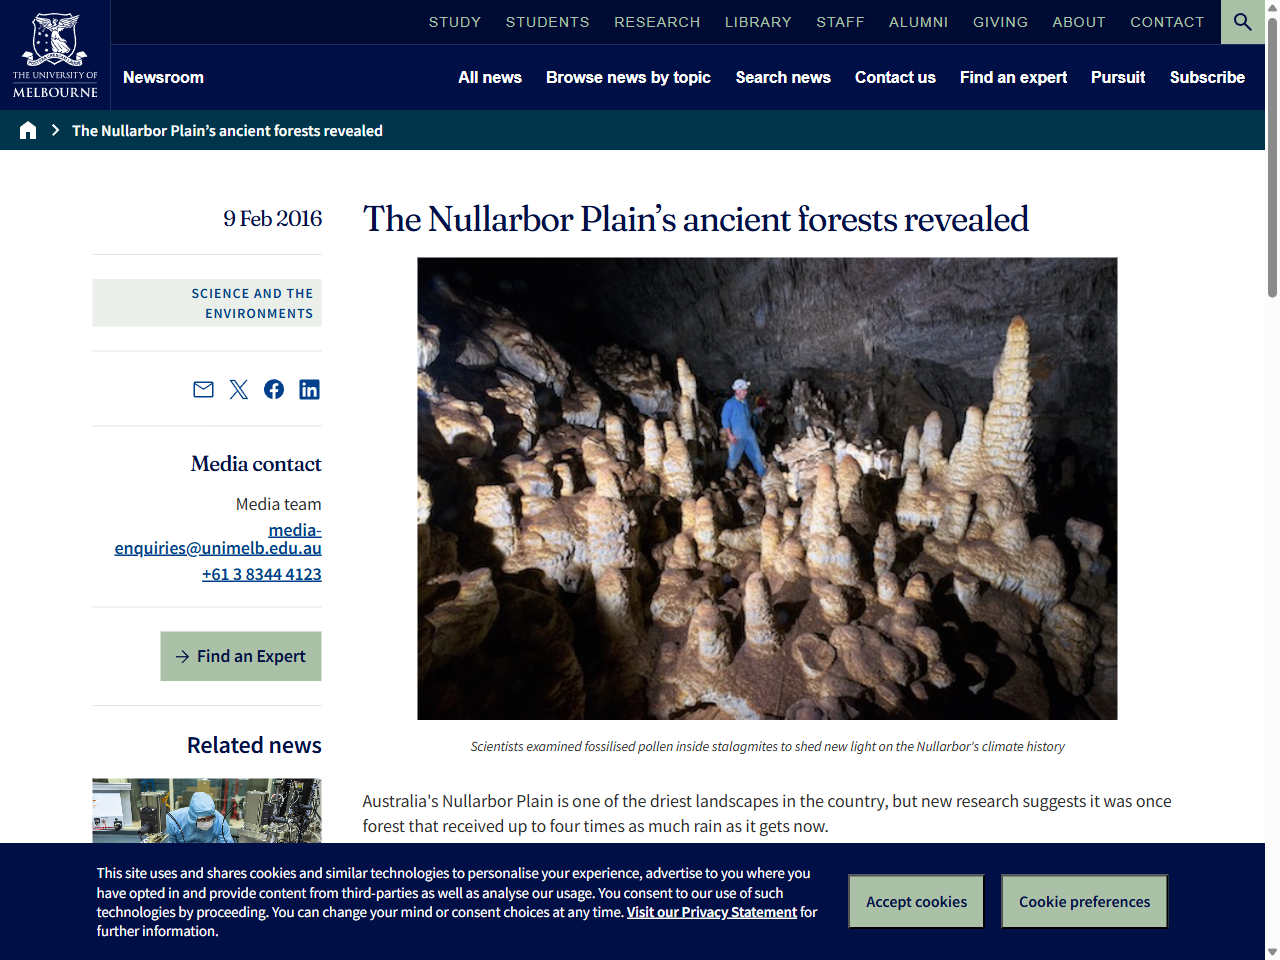Switch to the All news section

click(x=489, y=77)
